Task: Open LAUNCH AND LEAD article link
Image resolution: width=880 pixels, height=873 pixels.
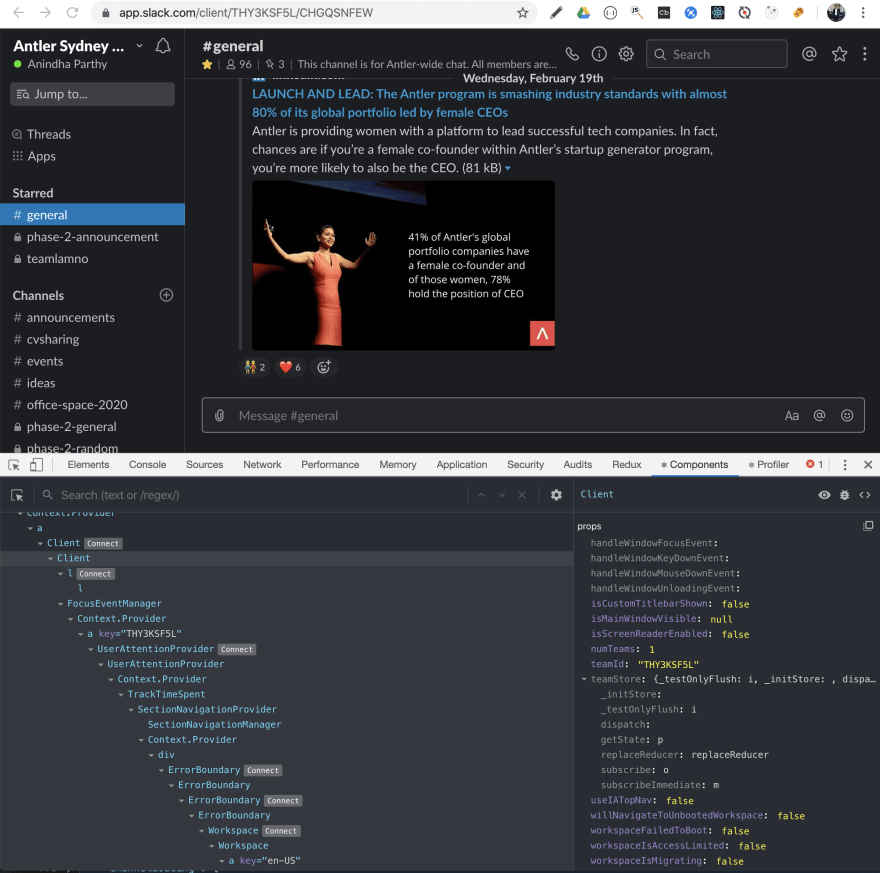Action: coord(489,103)
